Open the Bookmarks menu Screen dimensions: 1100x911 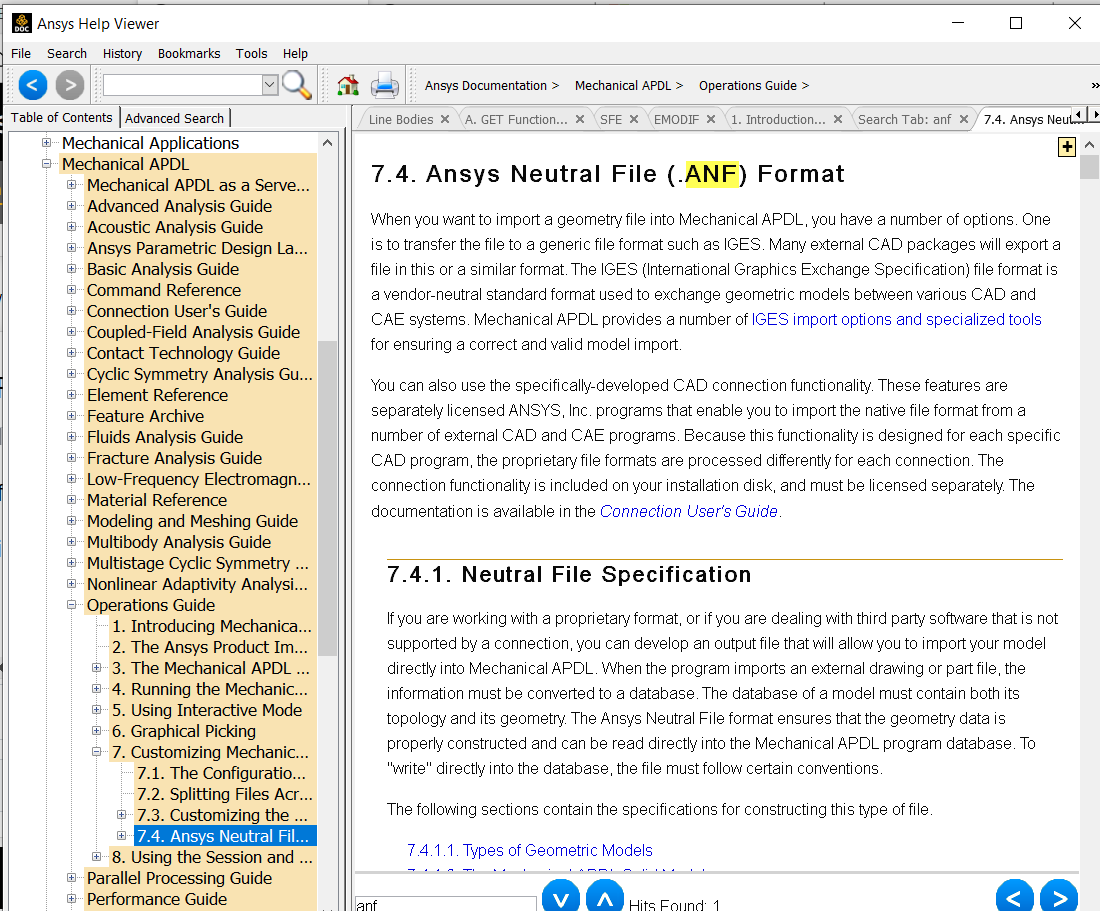188,53
